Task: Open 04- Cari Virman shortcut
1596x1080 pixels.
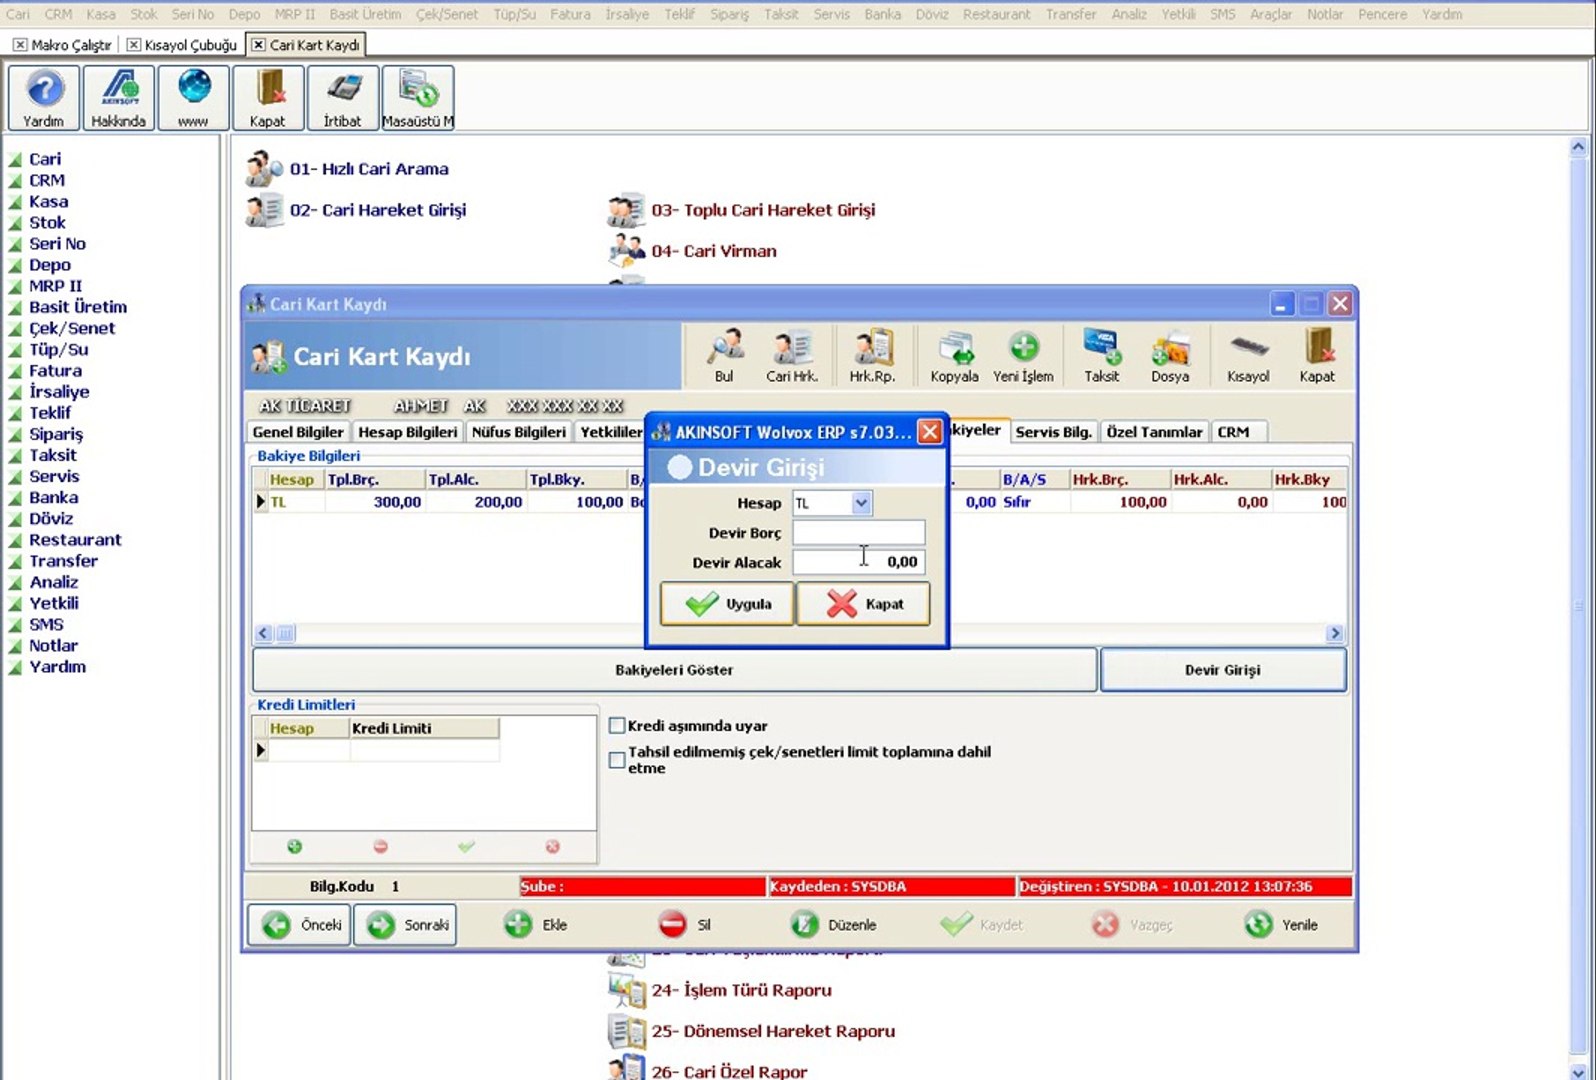Action: coord(693,251)
